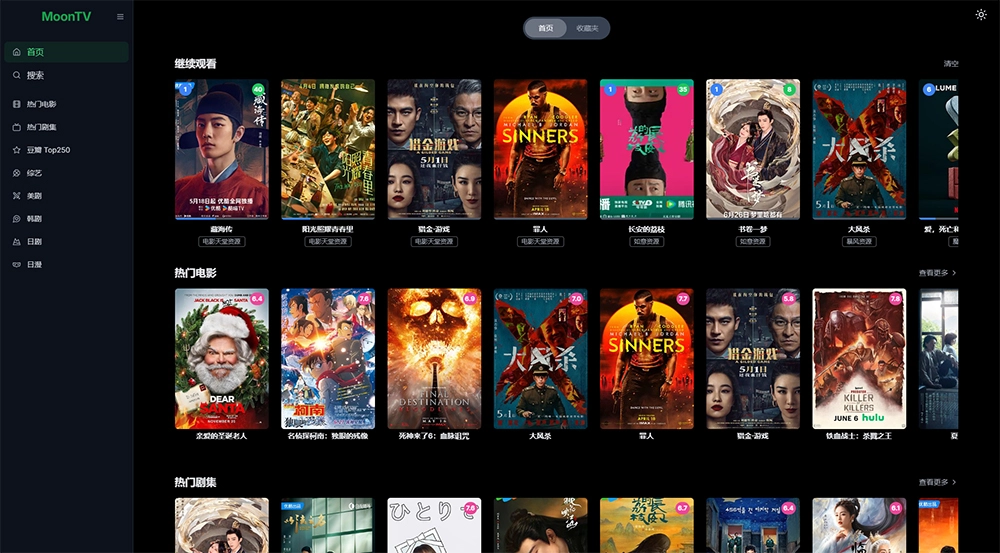1000x553 pixels.
Task: Click the 6.4 rating badge on Dear Santa
Action: pyautogui.click(x=258, y=299)
